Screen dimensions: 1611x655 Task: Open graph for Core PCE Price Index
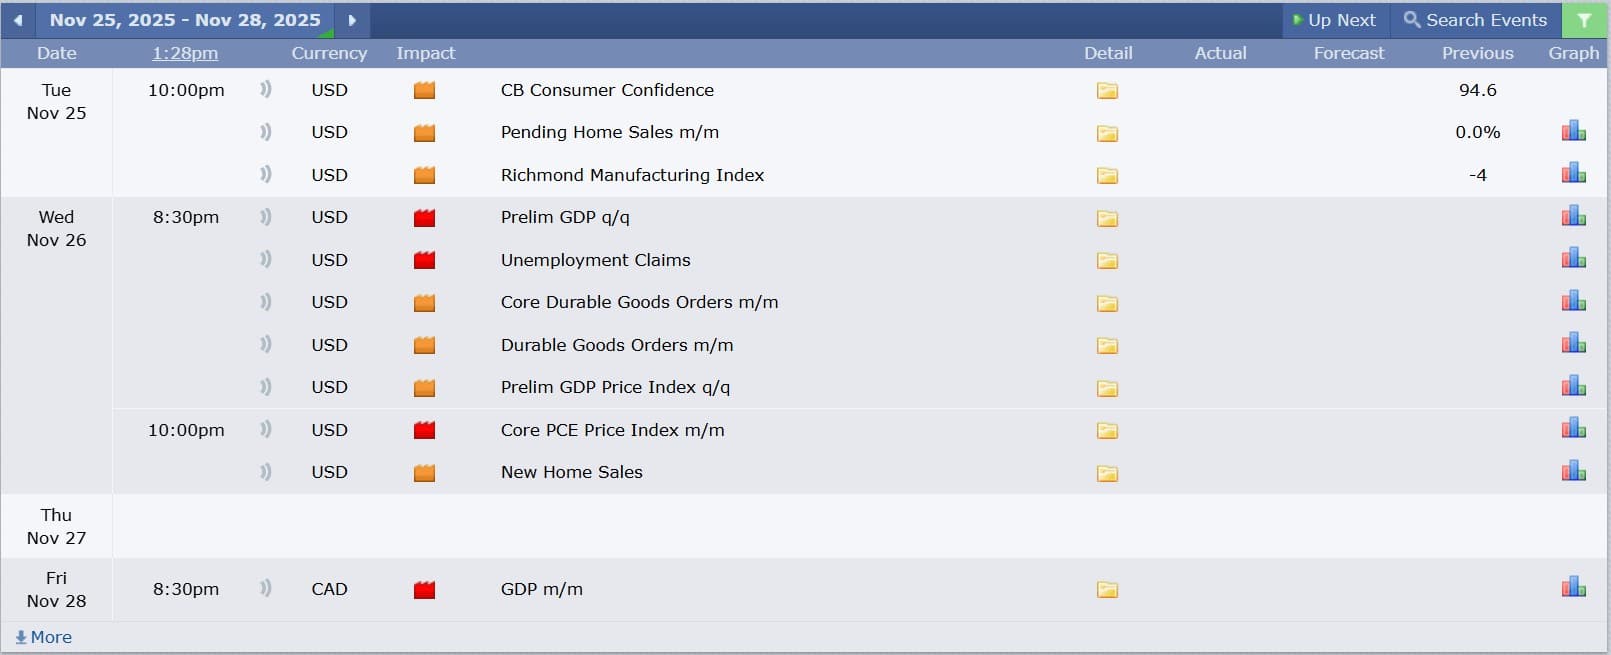(1573, 429)
